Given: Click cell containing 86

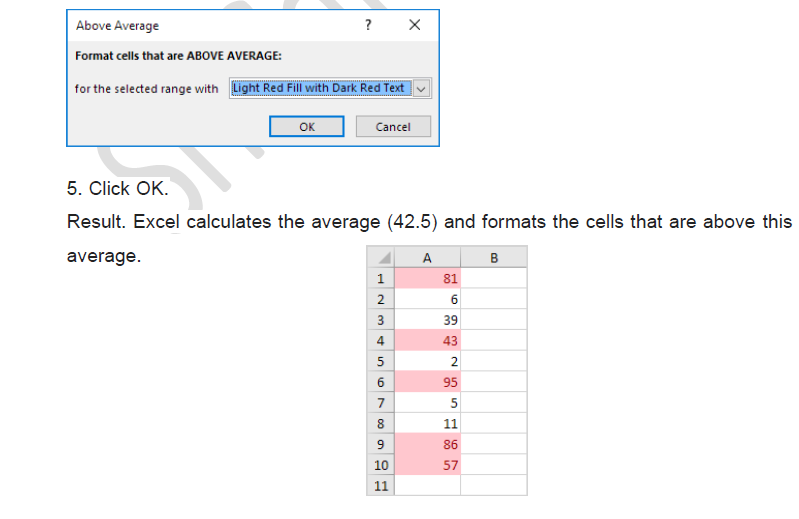Looking at the screenshot, I should (427, 444).
